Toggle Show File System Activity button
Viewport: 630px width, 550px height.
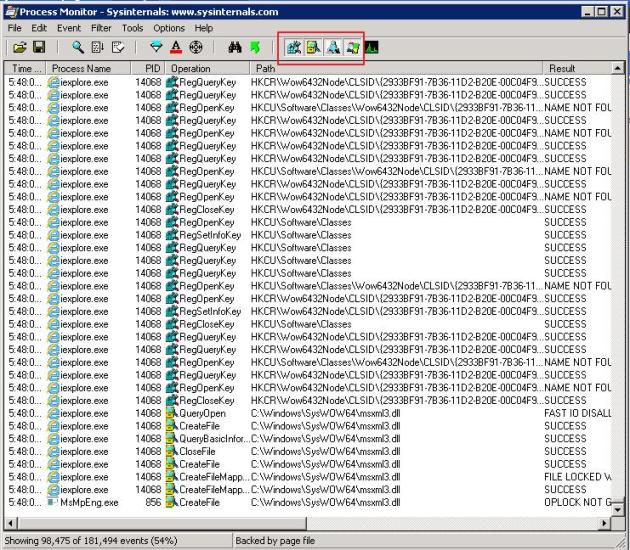[312, 47]
